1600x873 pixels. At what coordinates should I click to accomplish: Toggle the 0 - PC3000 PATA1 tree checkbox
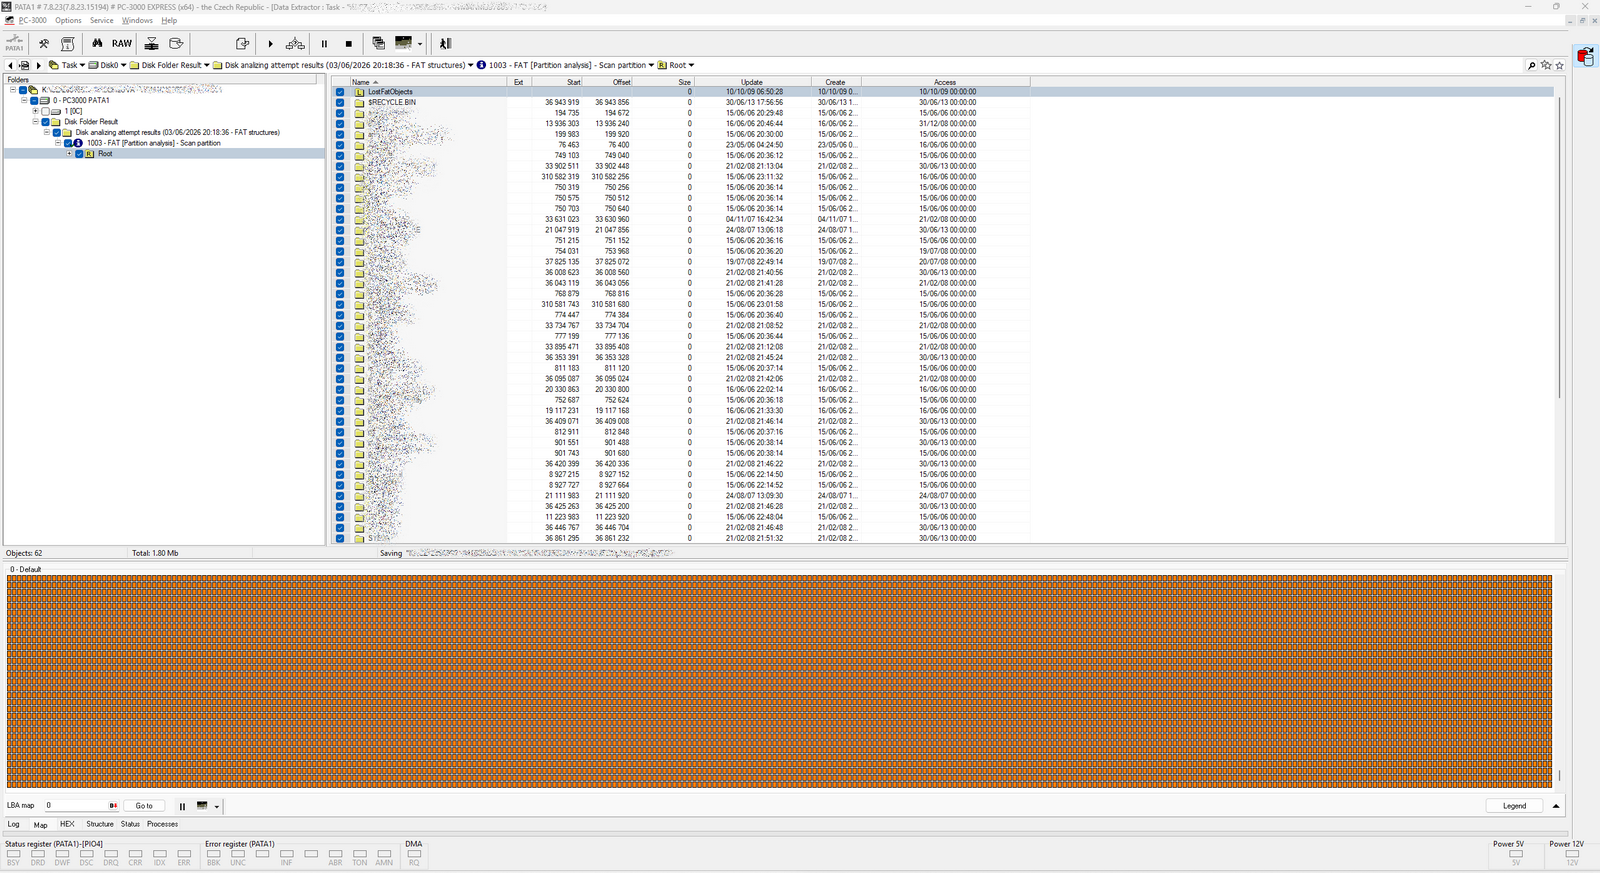point(34,100)
